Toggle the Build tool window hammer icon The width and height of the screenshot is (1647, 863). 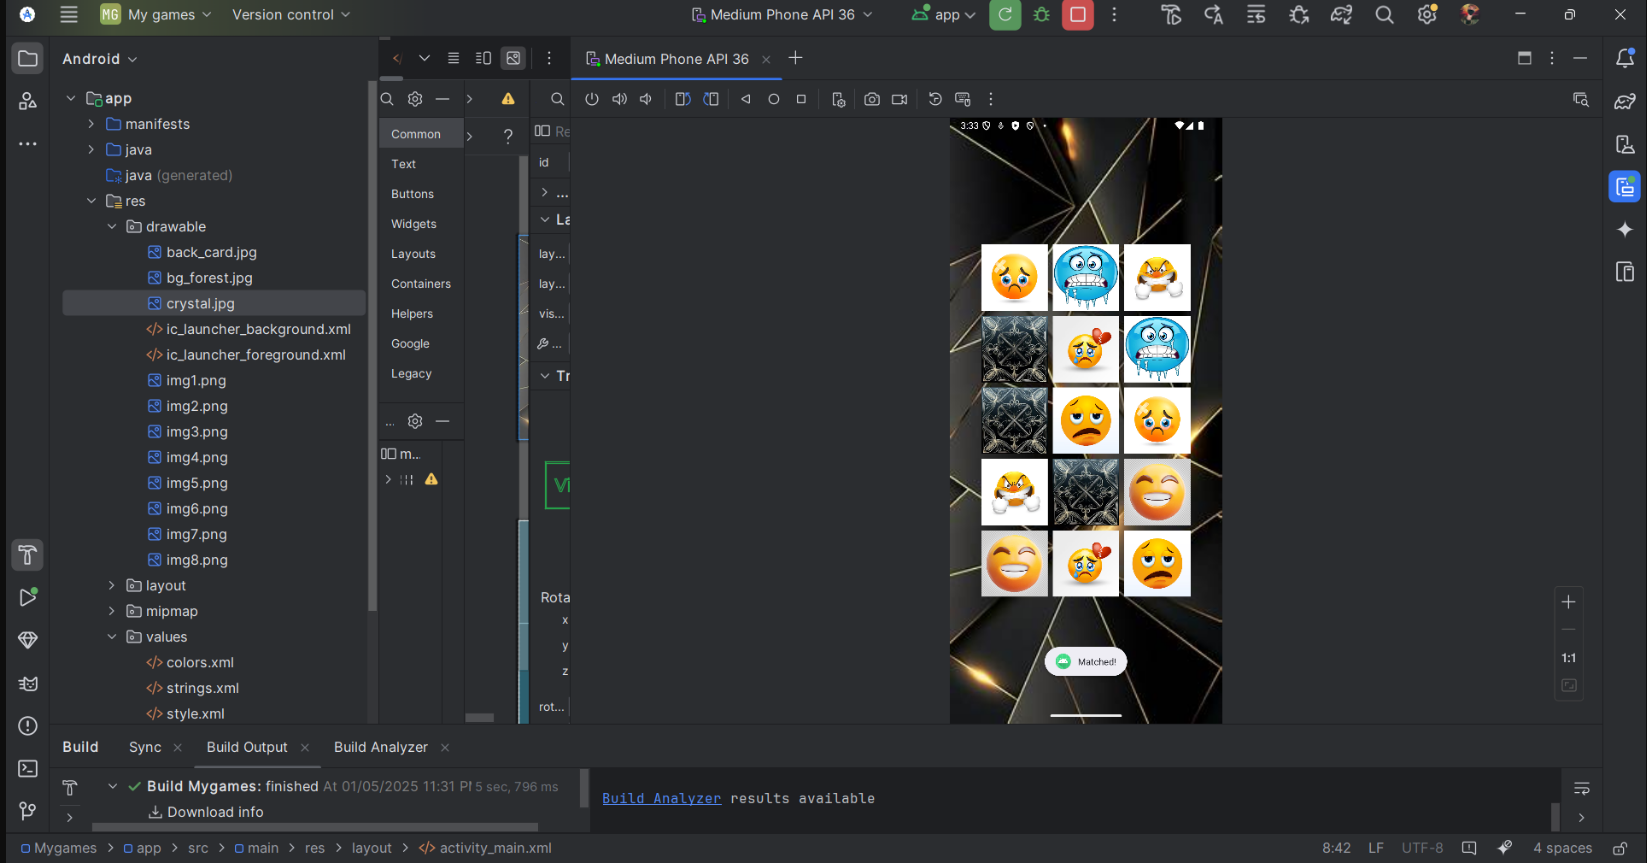click(28, 555)
